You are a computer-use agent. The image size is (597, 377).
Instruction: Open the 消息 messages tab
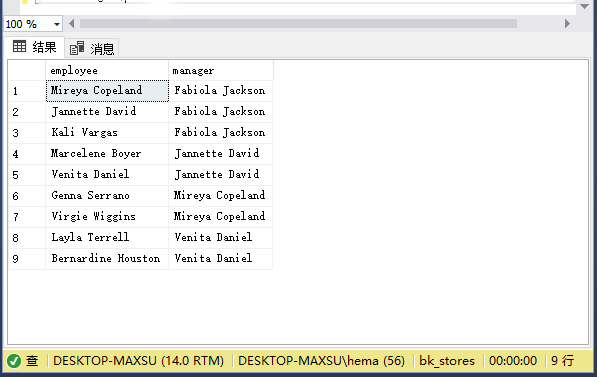[92, 48]
